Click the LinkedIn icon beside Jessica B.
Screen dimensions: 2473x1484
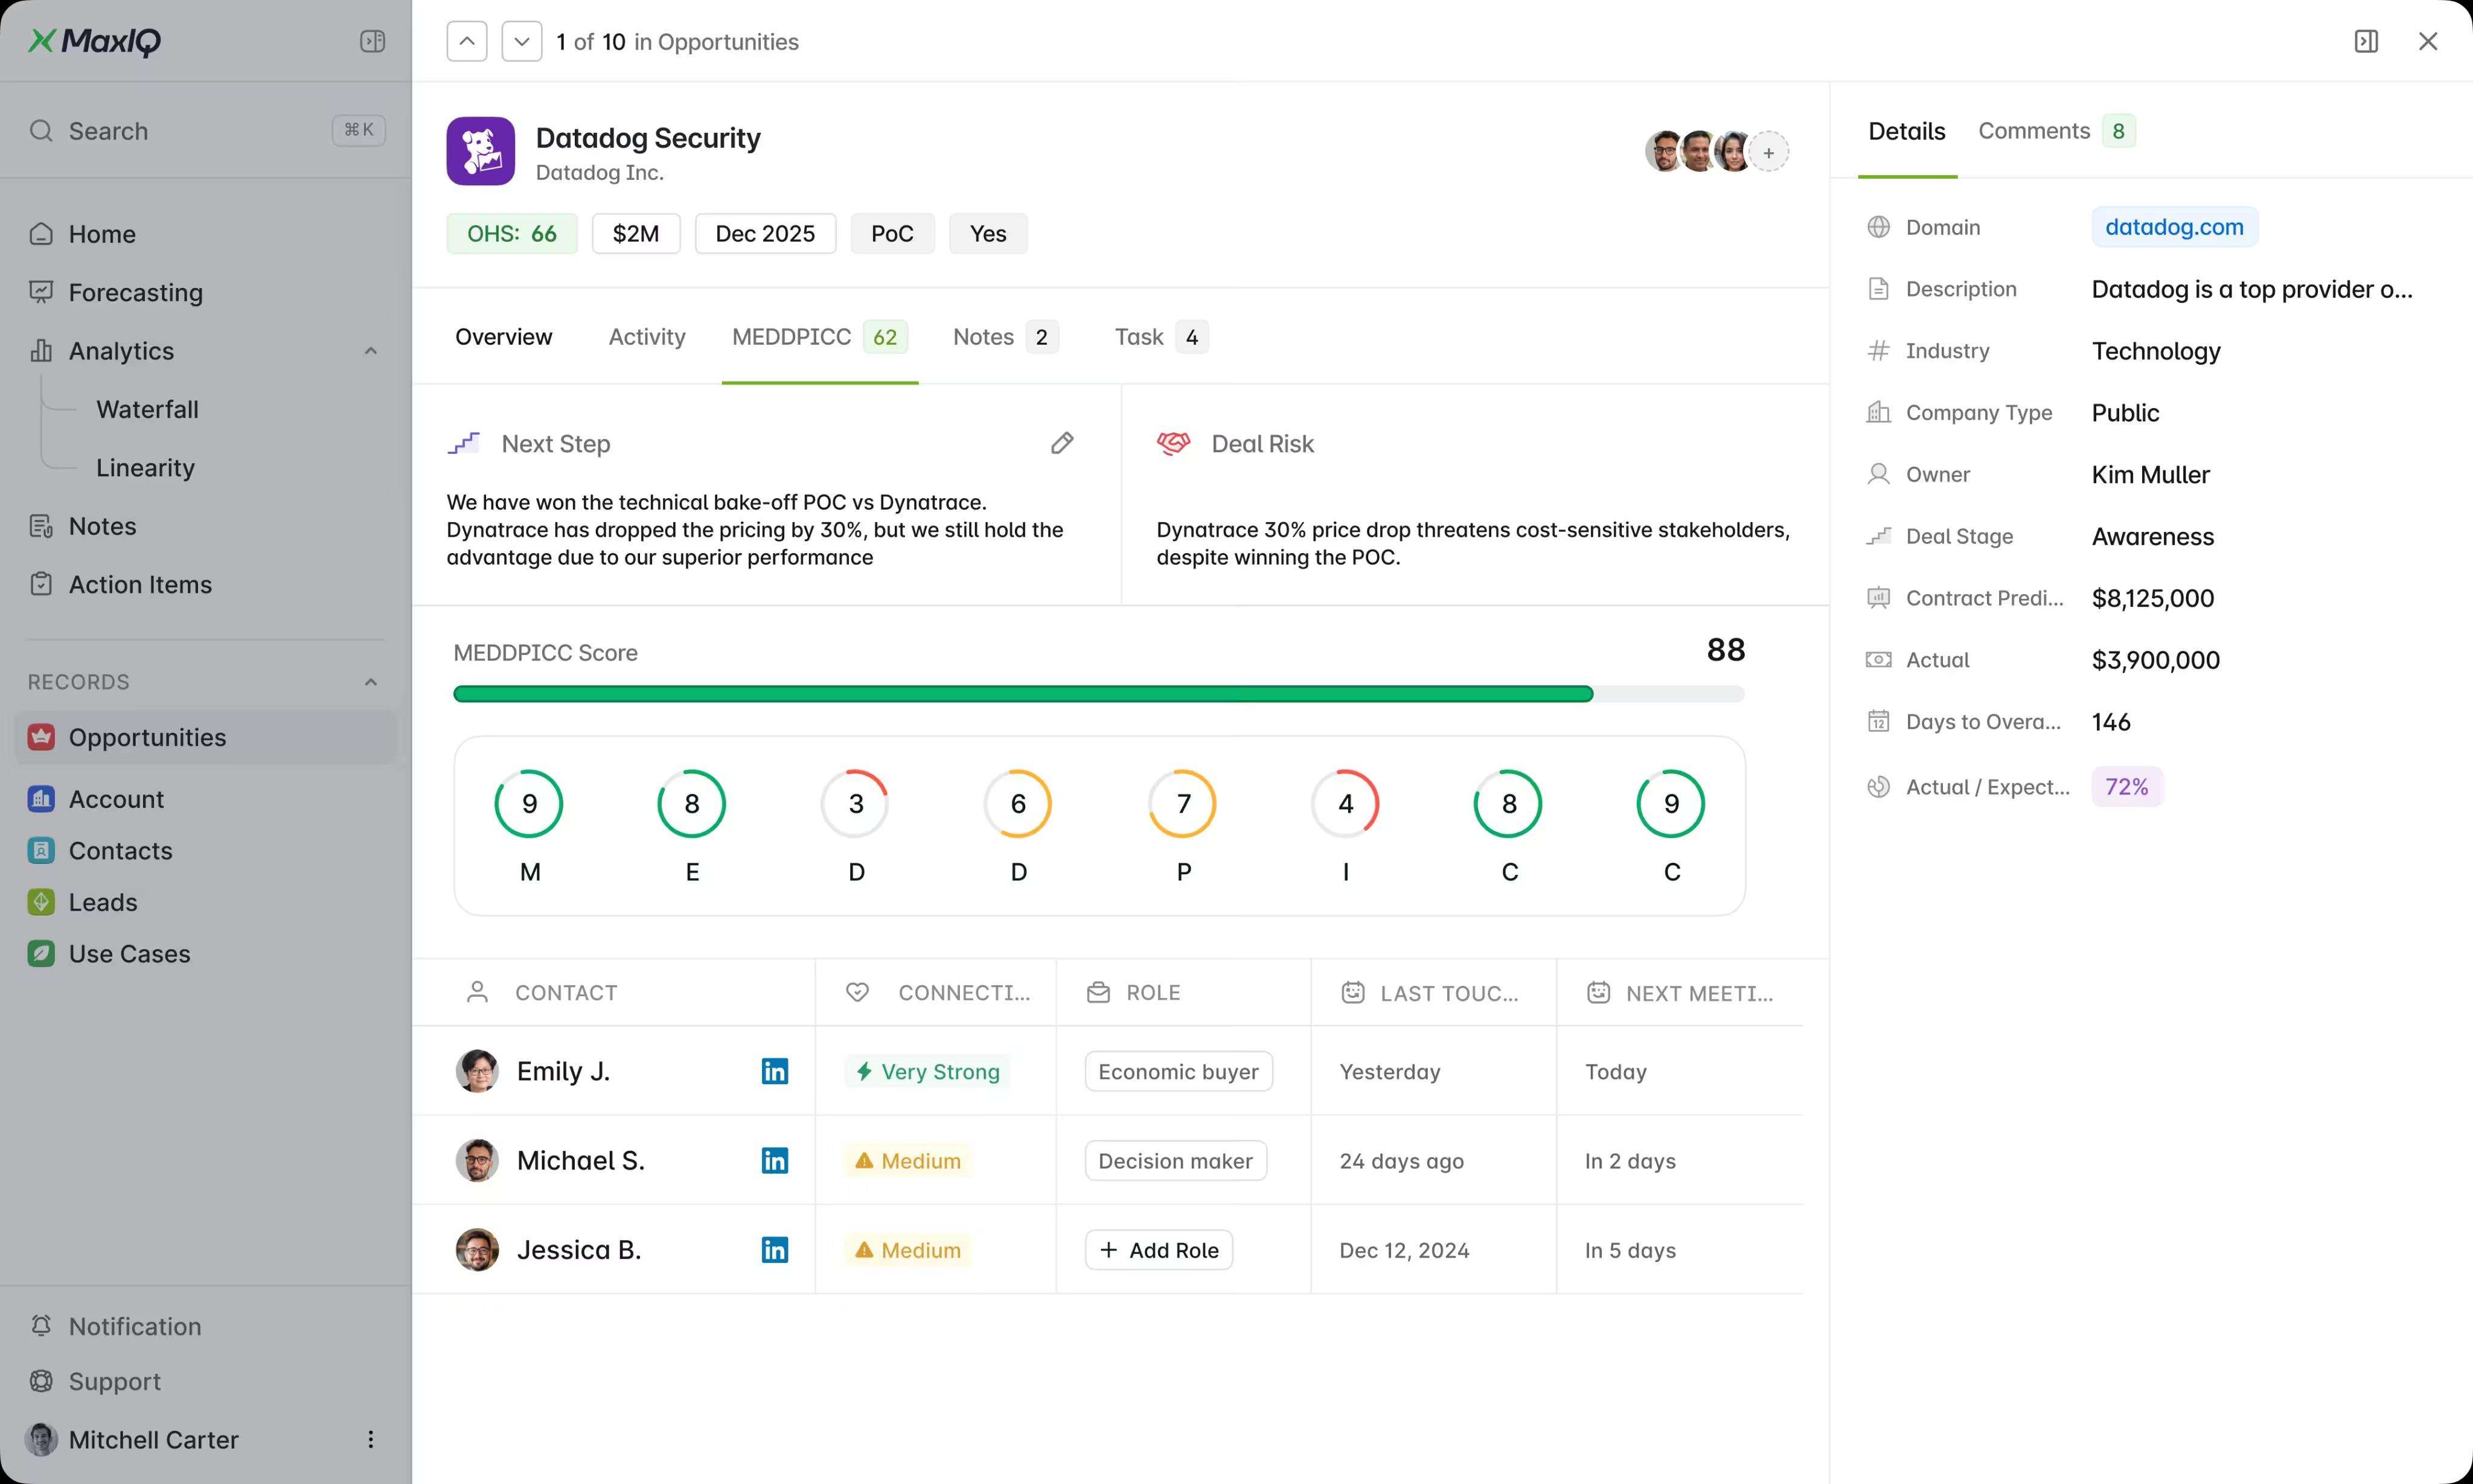pos(774,1250)
